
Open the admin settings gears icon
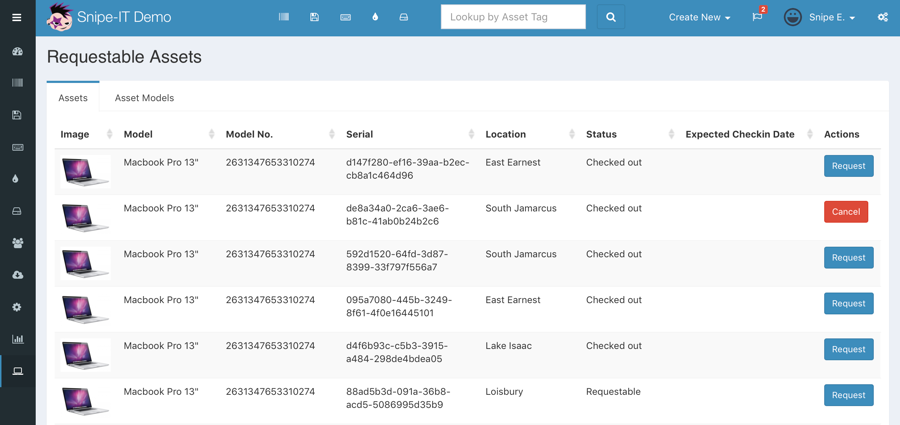pos(882,17)
